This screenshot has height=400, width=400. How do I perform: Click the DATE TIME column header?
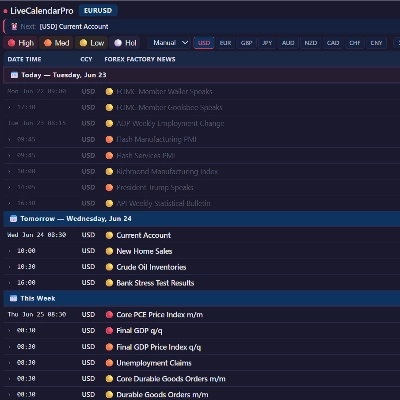(24, 59)
